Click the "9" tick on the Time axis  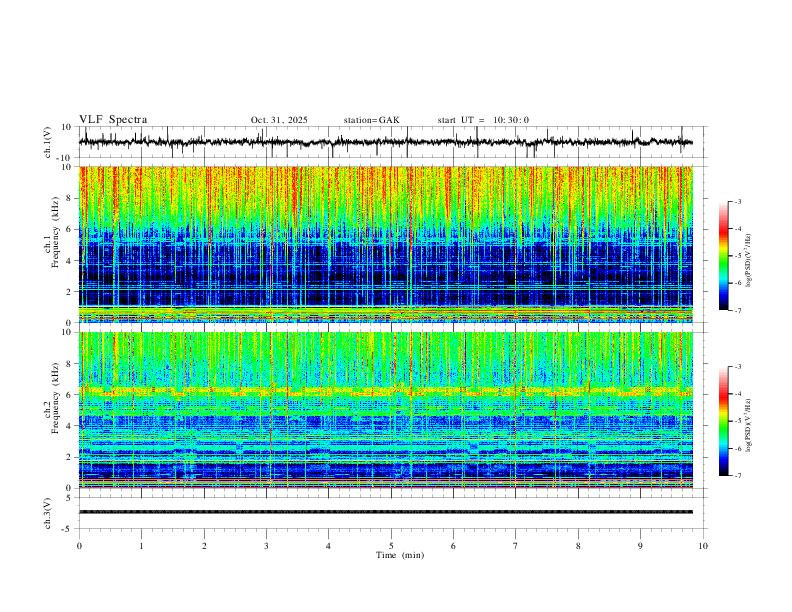click(x=640, y=546)
